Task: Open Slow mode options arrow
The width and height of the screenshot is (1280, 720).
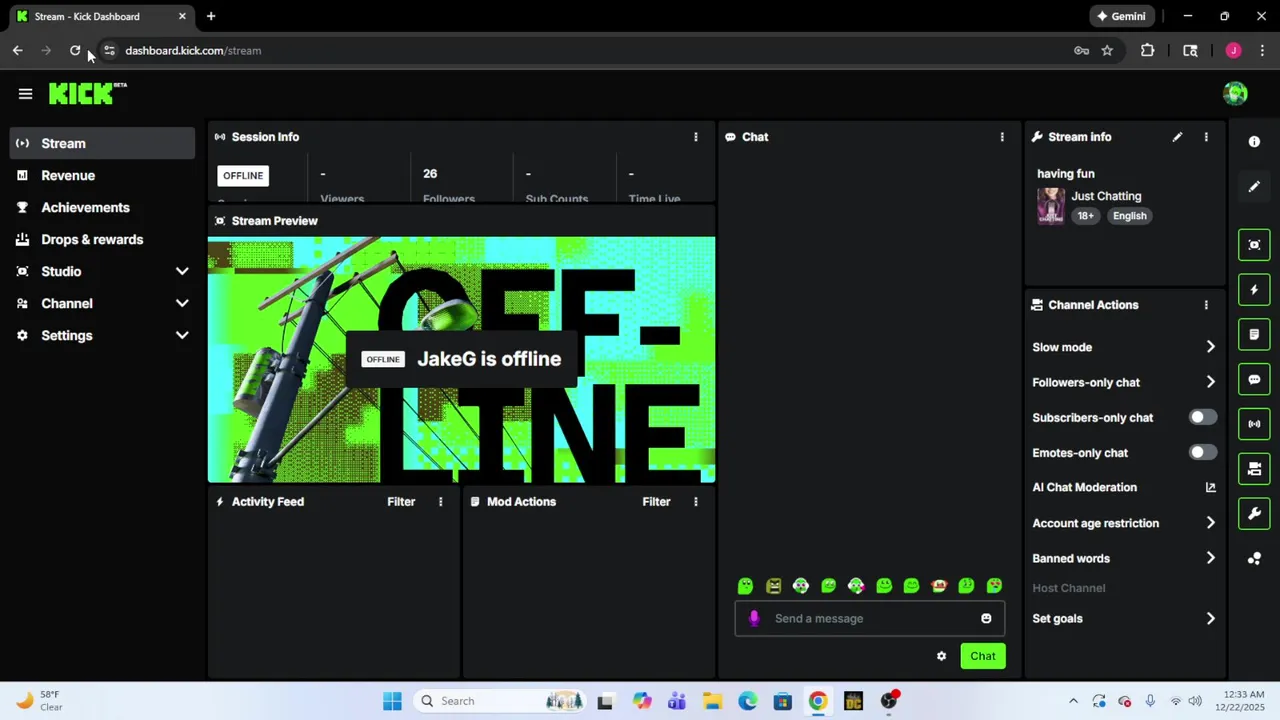Action: [1210, 347]
